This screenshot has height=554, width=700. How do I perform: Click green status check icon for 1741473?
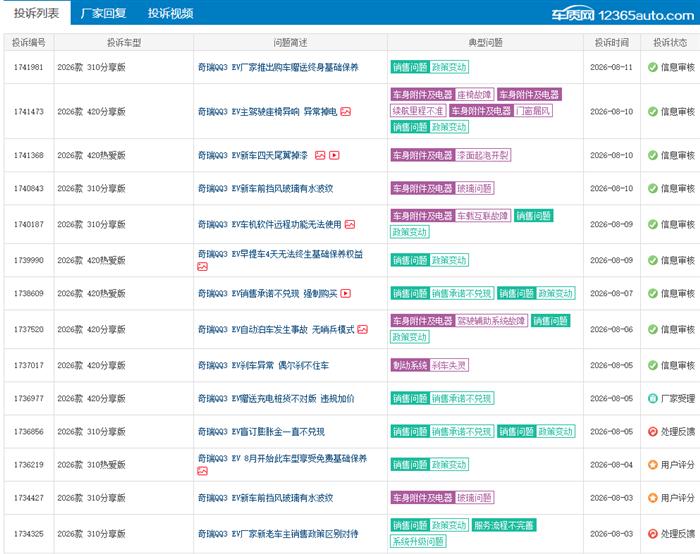(x=653, y=112)
